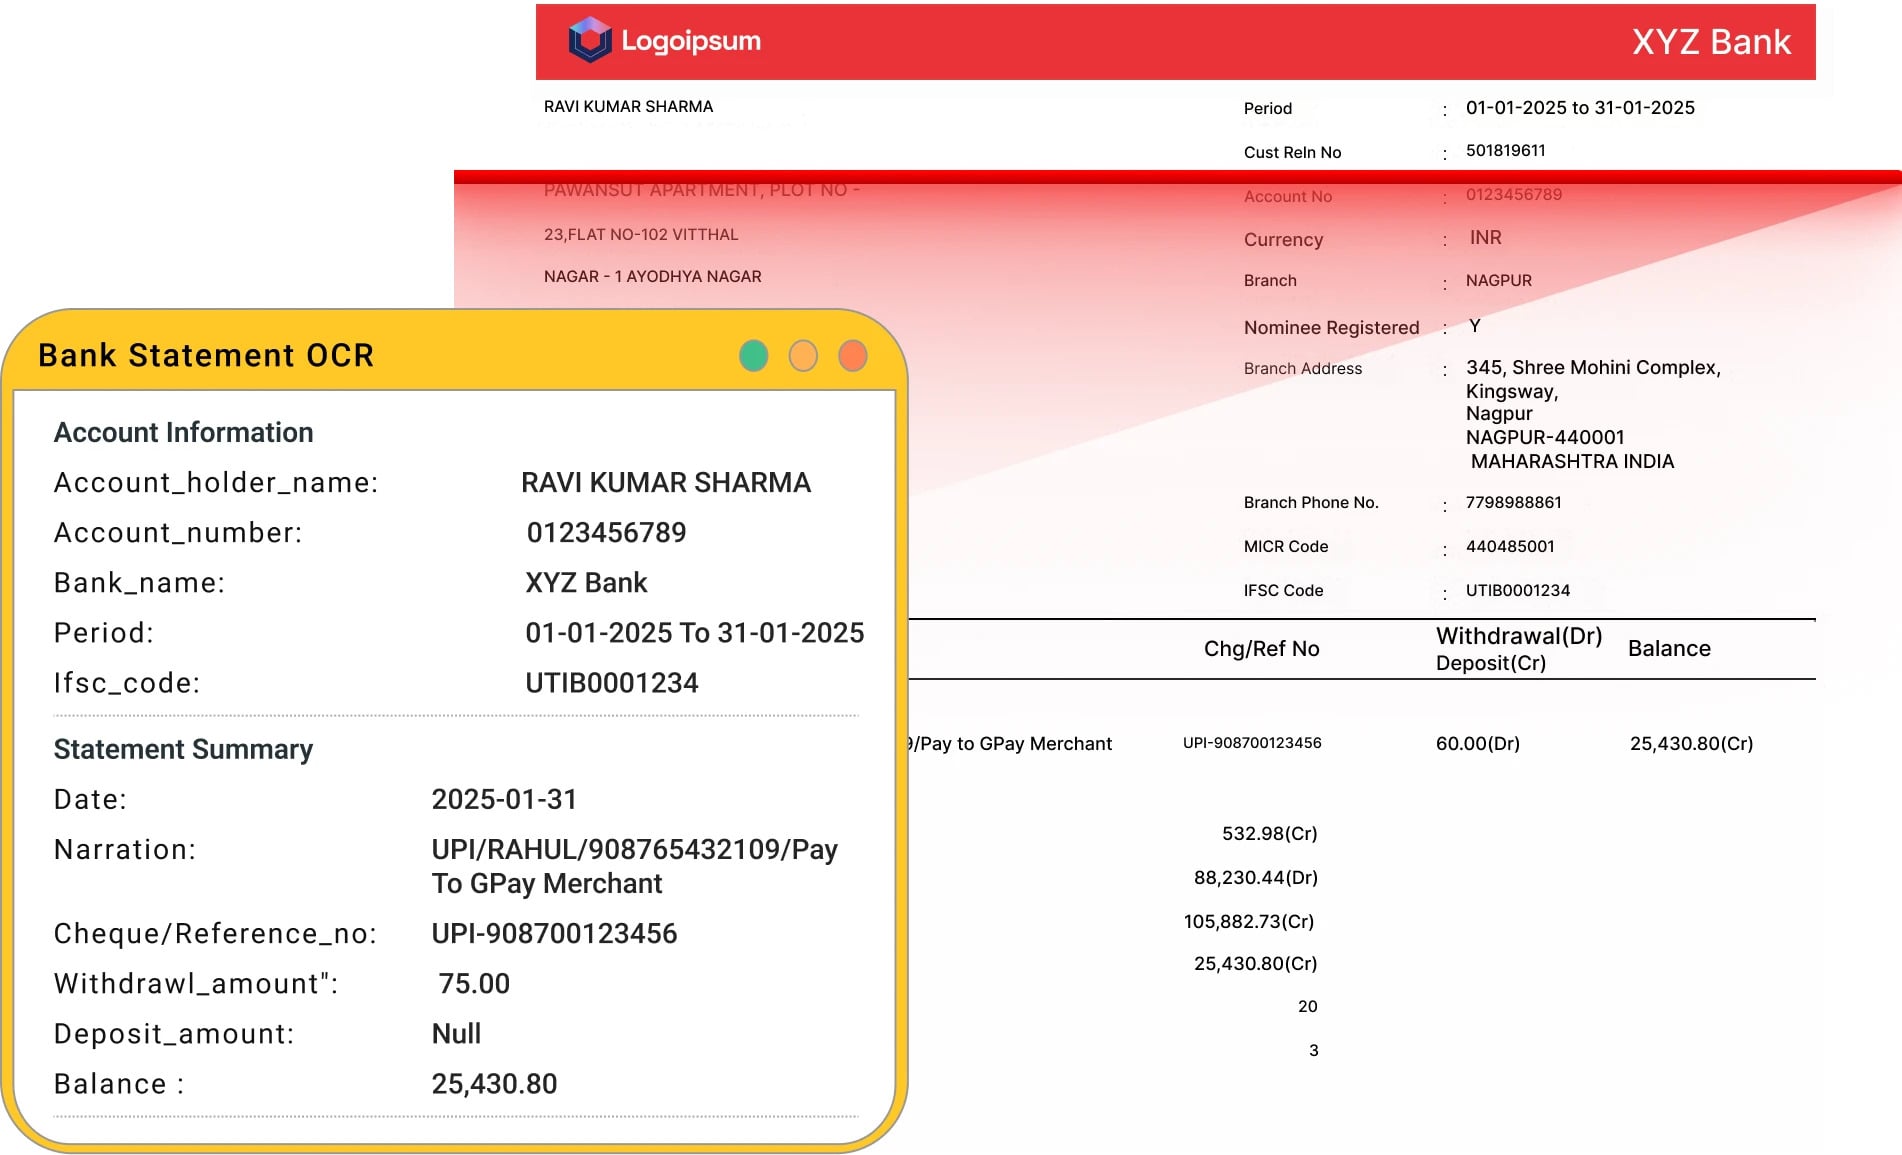Click reference UPI-908700123456 in OCR panel
Viewport: 1902px width, 1155px height.
click(x=554, y=933)
